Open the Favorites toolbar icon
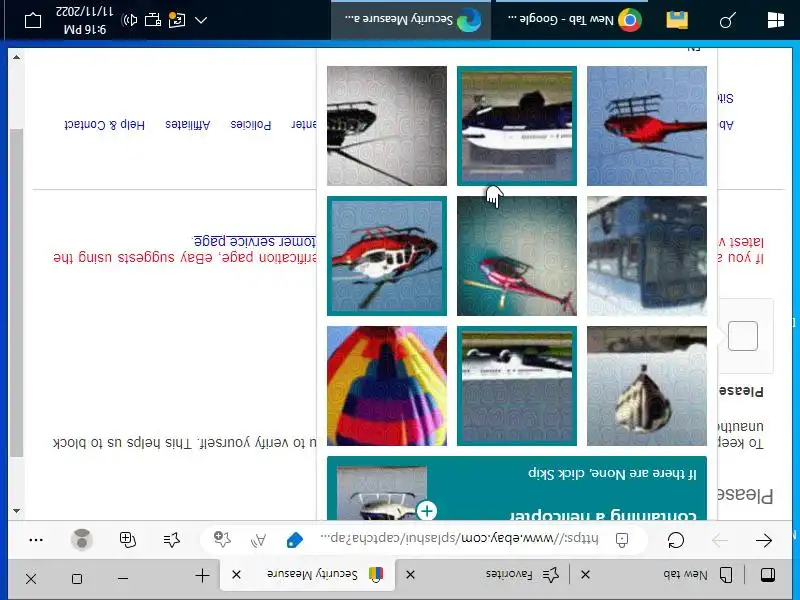This screenshot has height=600, width=800. tap(172, 539)
